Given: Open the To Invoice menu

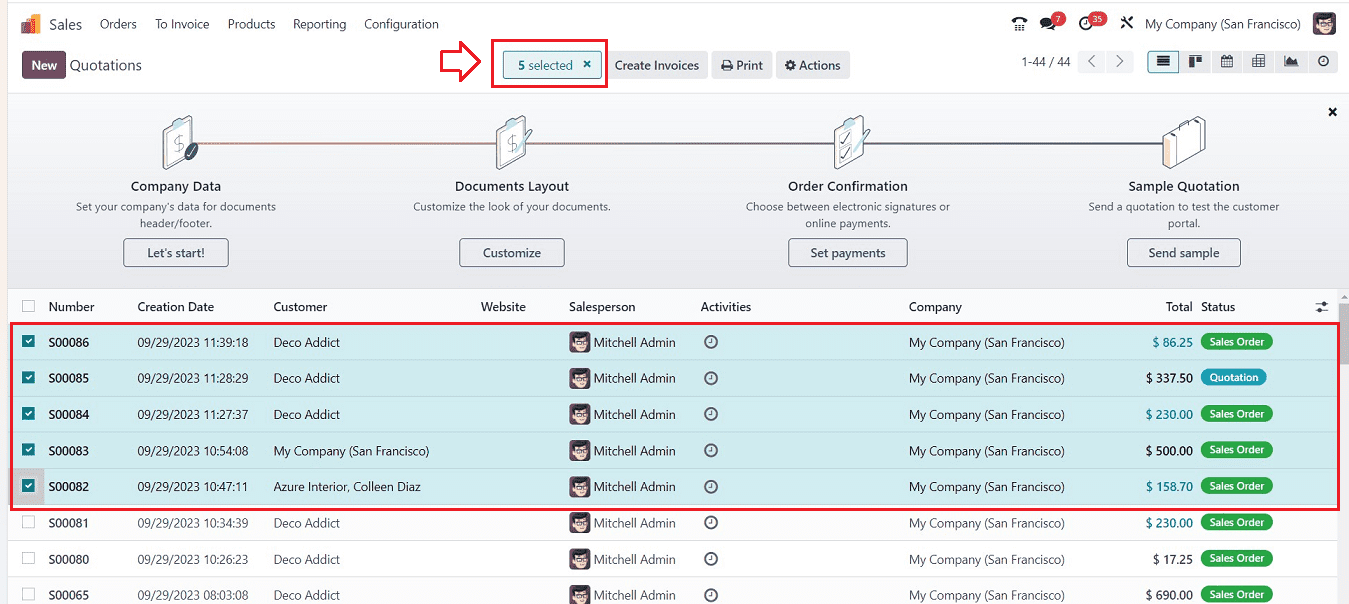Looking at the screenshot, I should [182, 24].
